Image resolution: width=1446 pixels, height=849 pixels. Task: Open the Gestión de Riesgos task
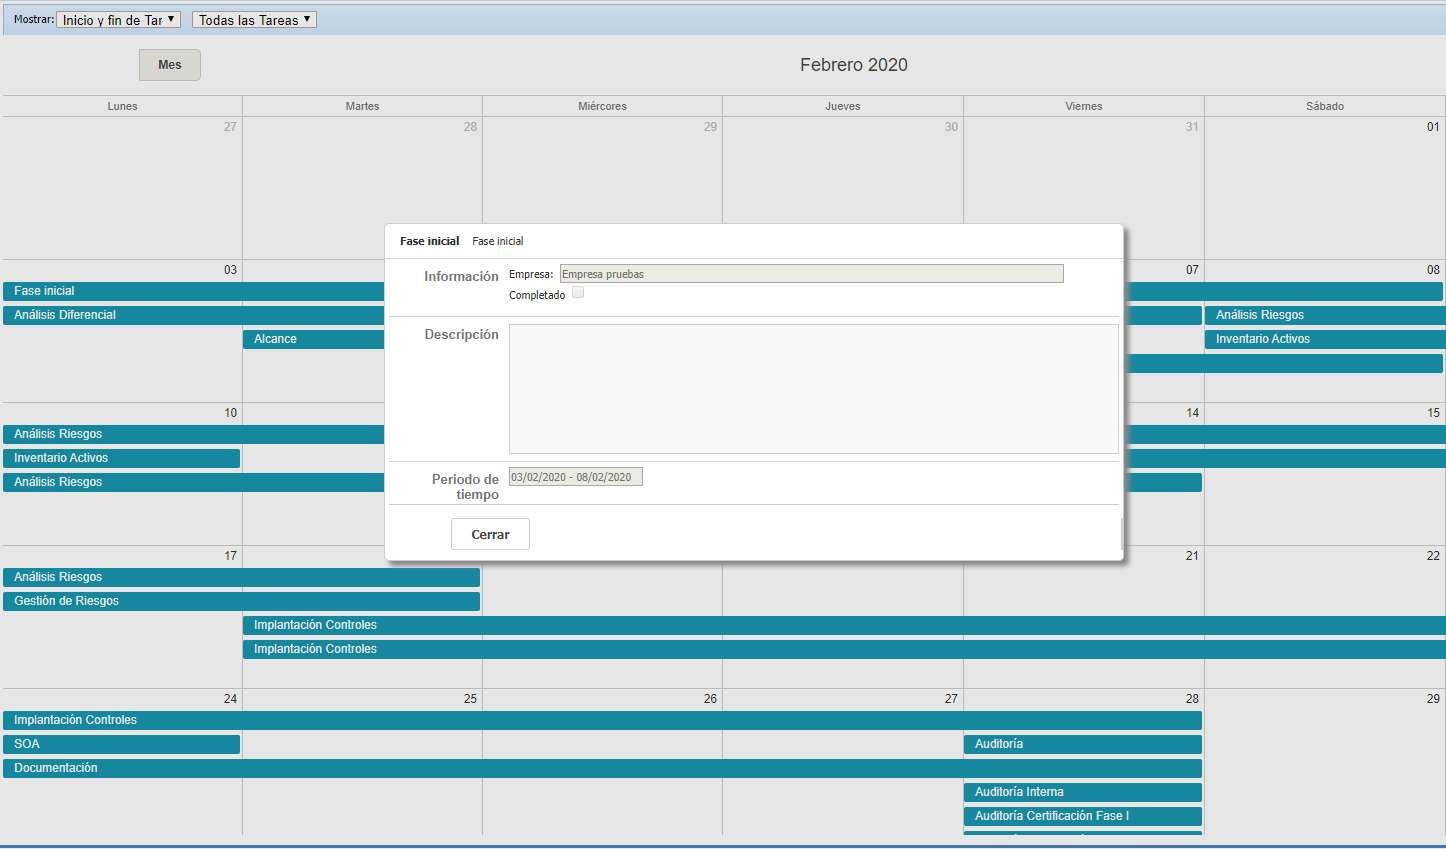[240, 601]
